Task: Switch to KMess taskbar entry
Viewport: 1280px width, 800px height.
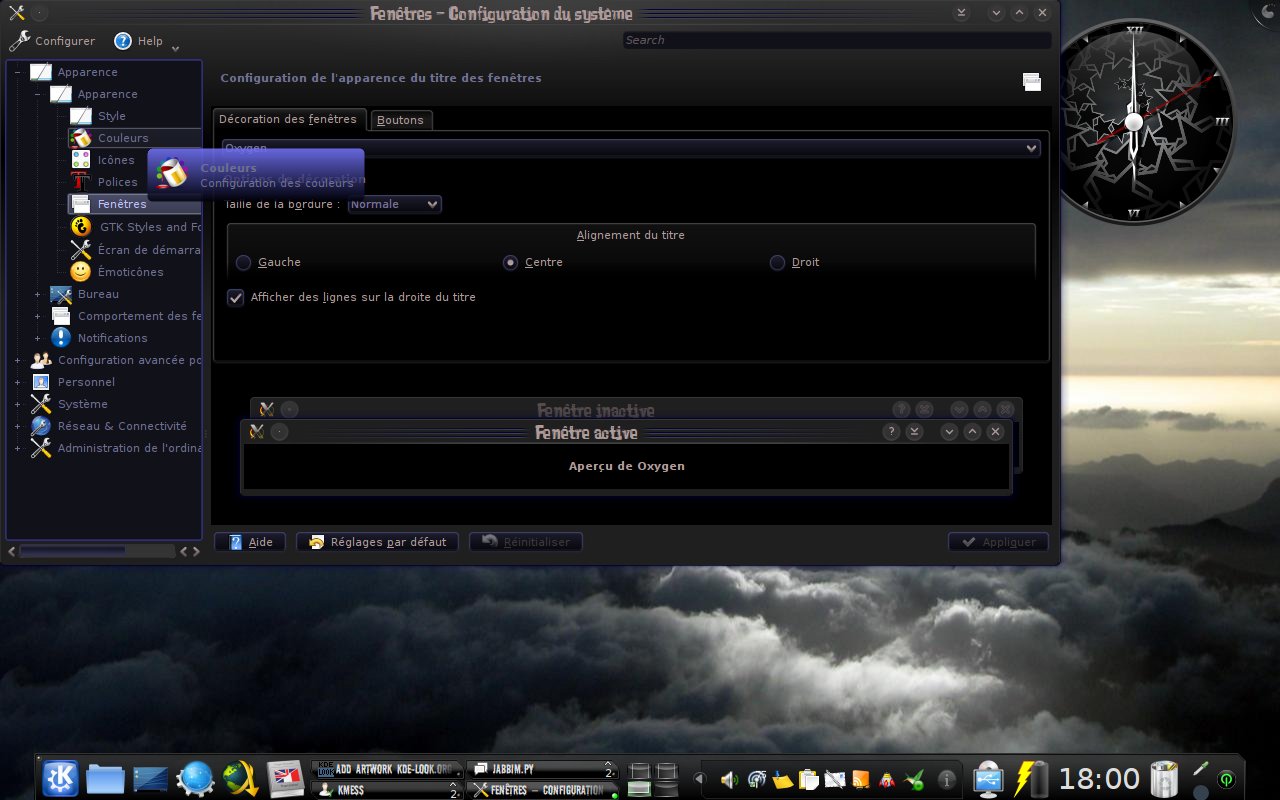Action: click(387, 790)
